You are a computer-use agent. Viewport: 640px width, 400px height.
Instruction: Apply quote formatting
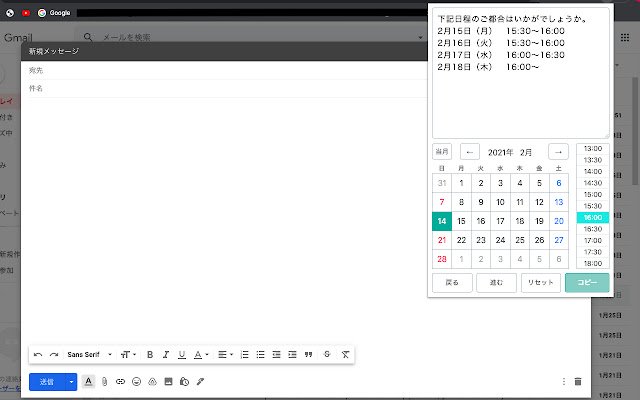(x=309, y=355)
